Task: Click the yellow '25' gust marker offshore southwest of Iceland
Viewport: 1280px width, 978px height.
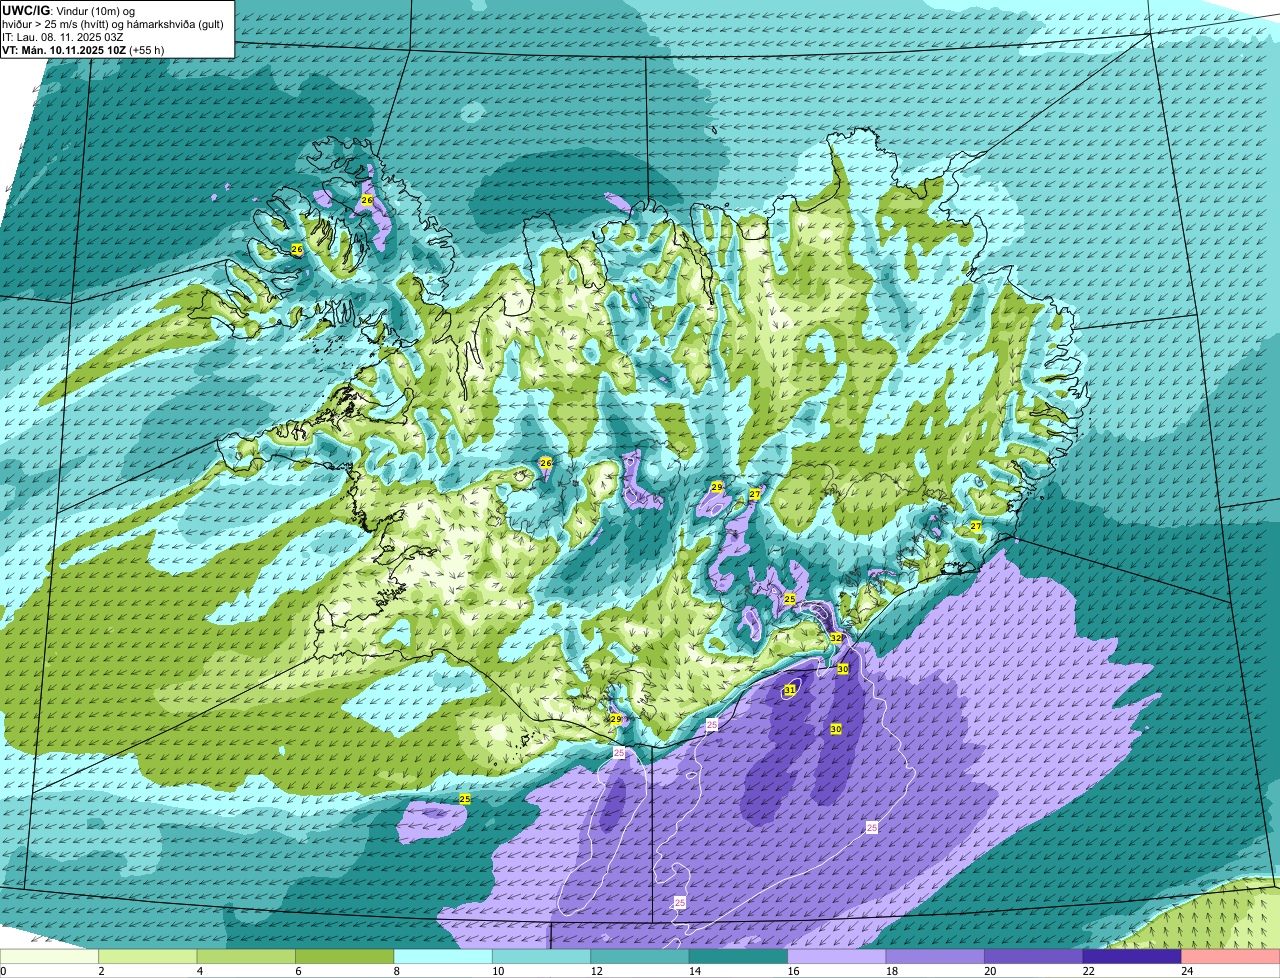Action: (464, 799)
